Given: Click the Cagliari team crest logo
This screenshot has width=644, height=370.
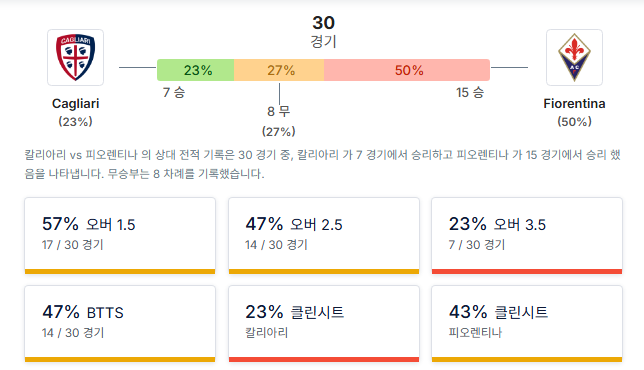Looking at the screenshot, I should click(76, 57).
